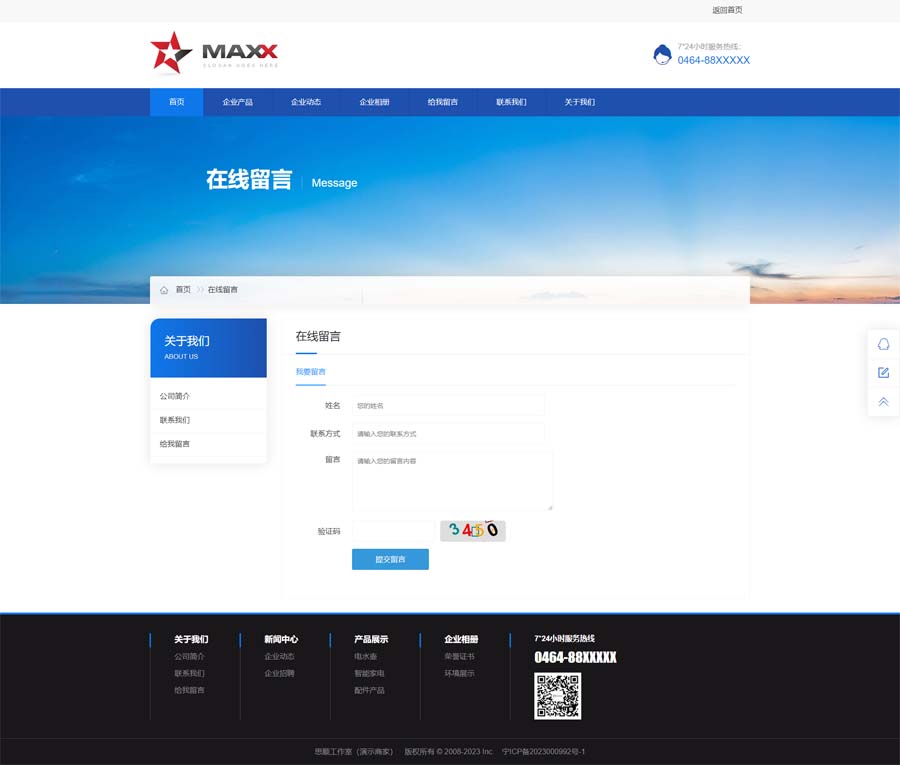Click the QR code in the footer

[557, 696]
